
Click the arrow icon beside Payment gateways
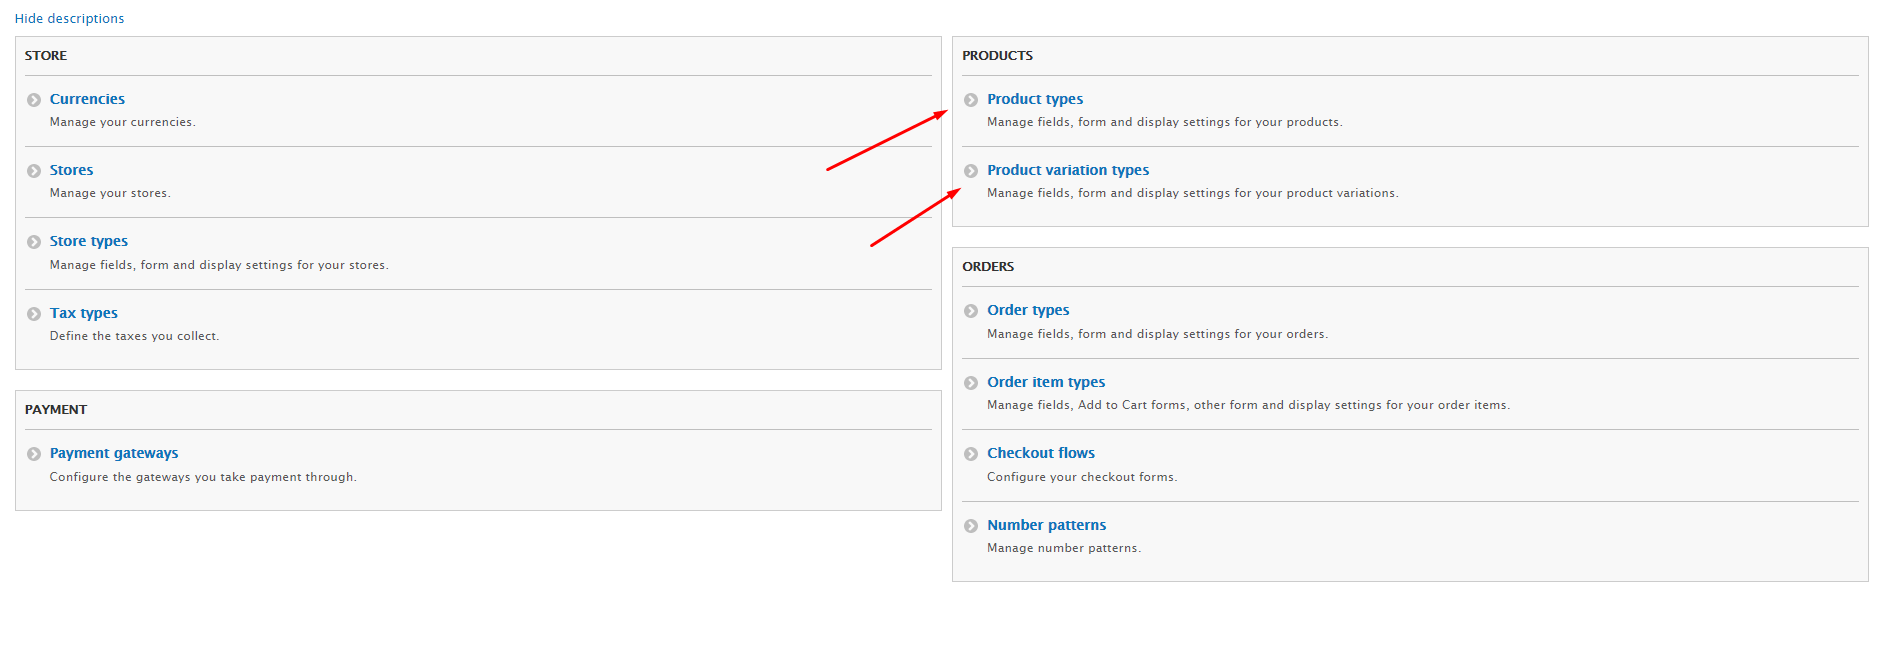pyautogui.click(x=34, y=454)
